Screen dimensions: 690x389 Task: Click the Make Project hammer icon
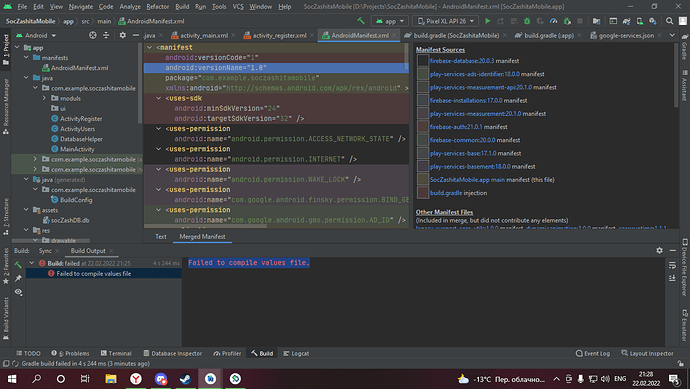pos(361,21)
